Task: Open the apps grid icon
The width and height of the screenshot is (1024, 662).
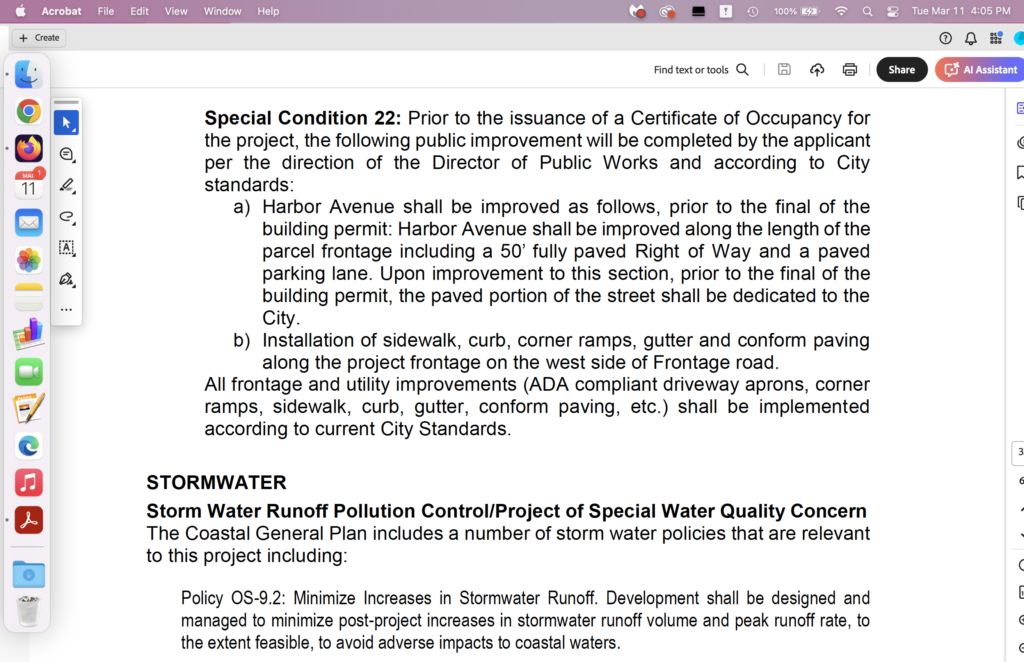Action: pyautogui.click(x=996, y=38)
